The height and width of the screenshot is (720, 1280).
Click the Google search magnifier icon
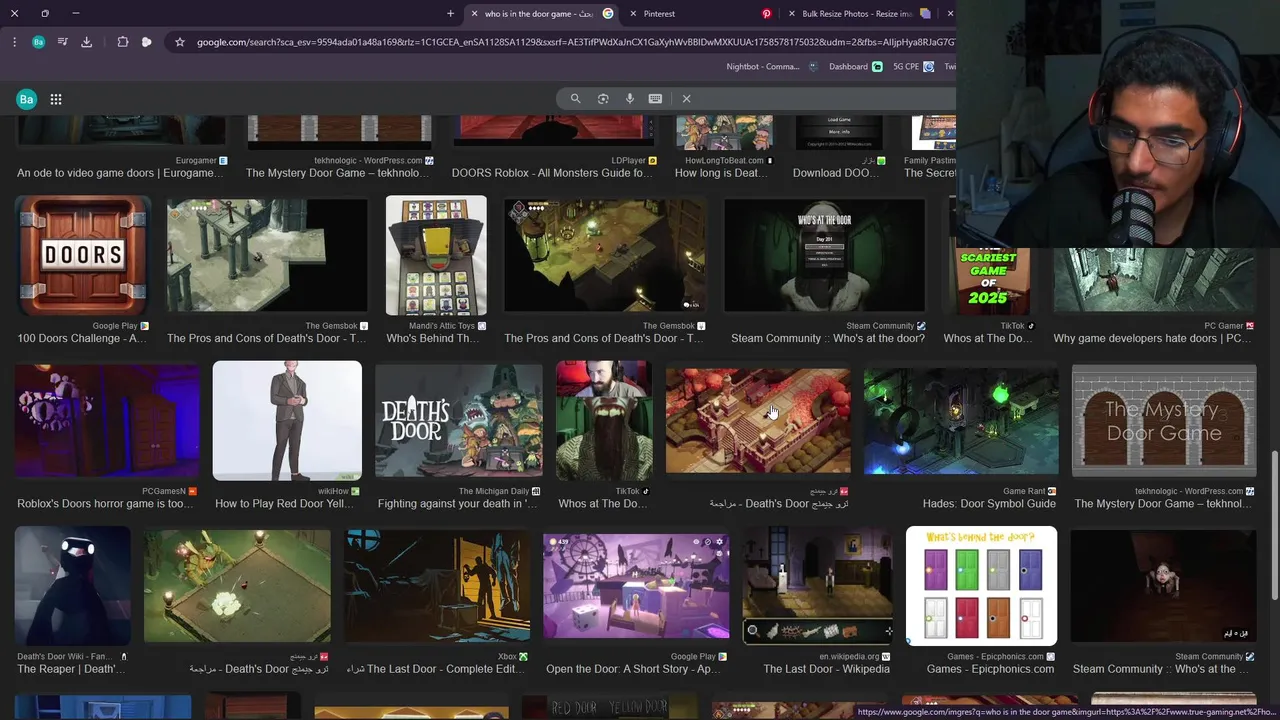pyautogui.click(x=575, y=99)
